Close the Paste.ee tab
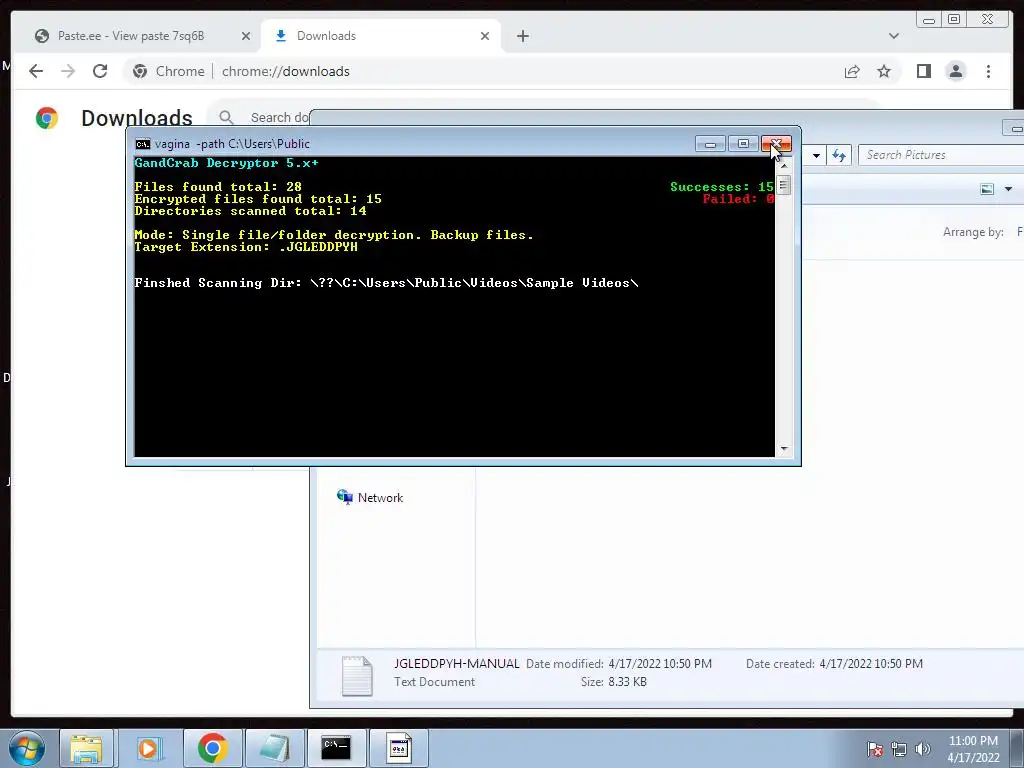 point(246,36)
